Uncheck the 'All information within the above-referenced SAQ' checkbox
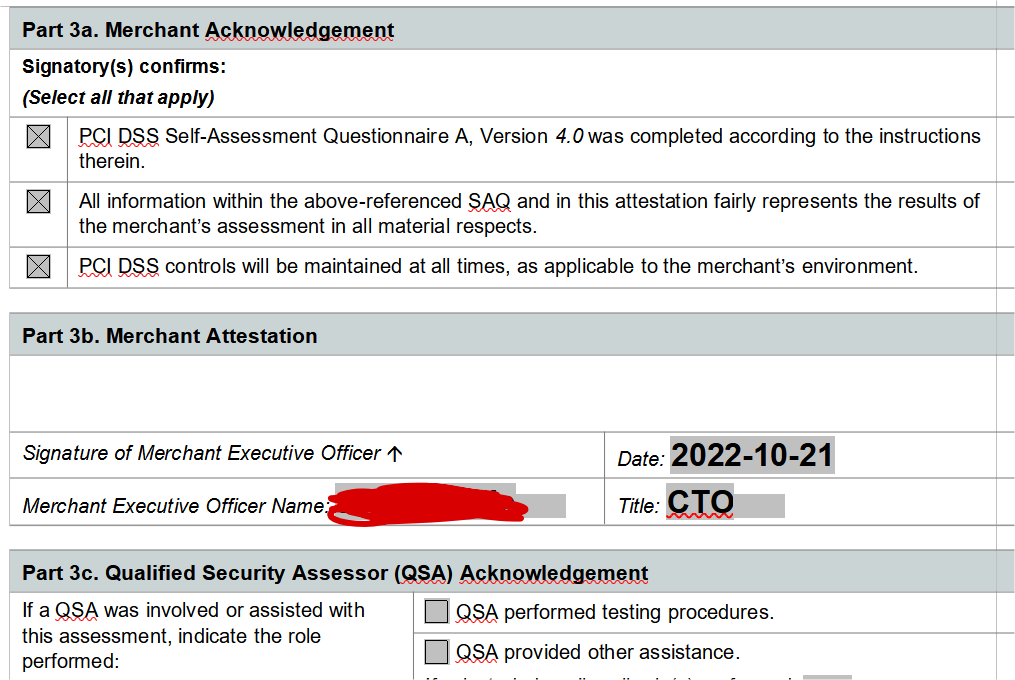This screenshot has width=1015, height=680. tap(38, 201)
